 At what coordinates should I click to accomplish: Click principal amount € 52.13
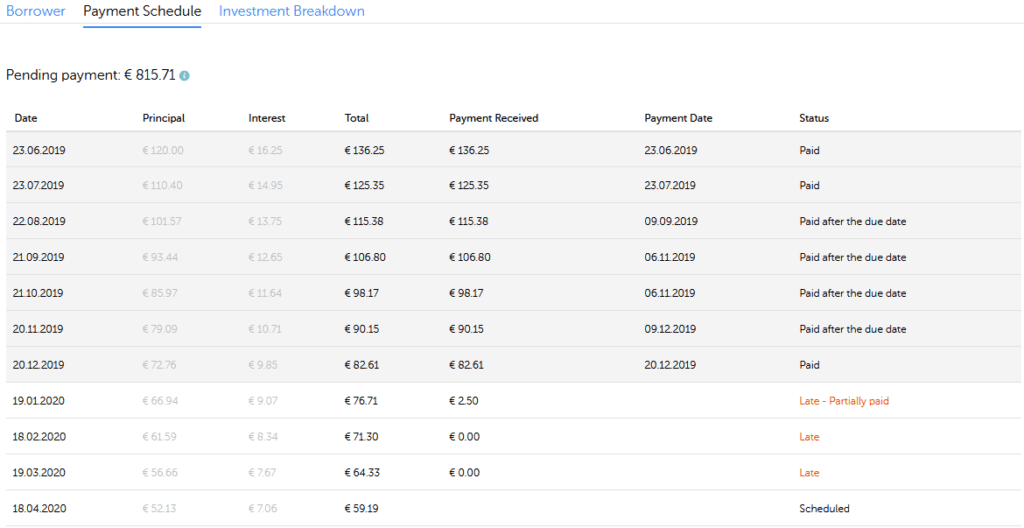159,508
